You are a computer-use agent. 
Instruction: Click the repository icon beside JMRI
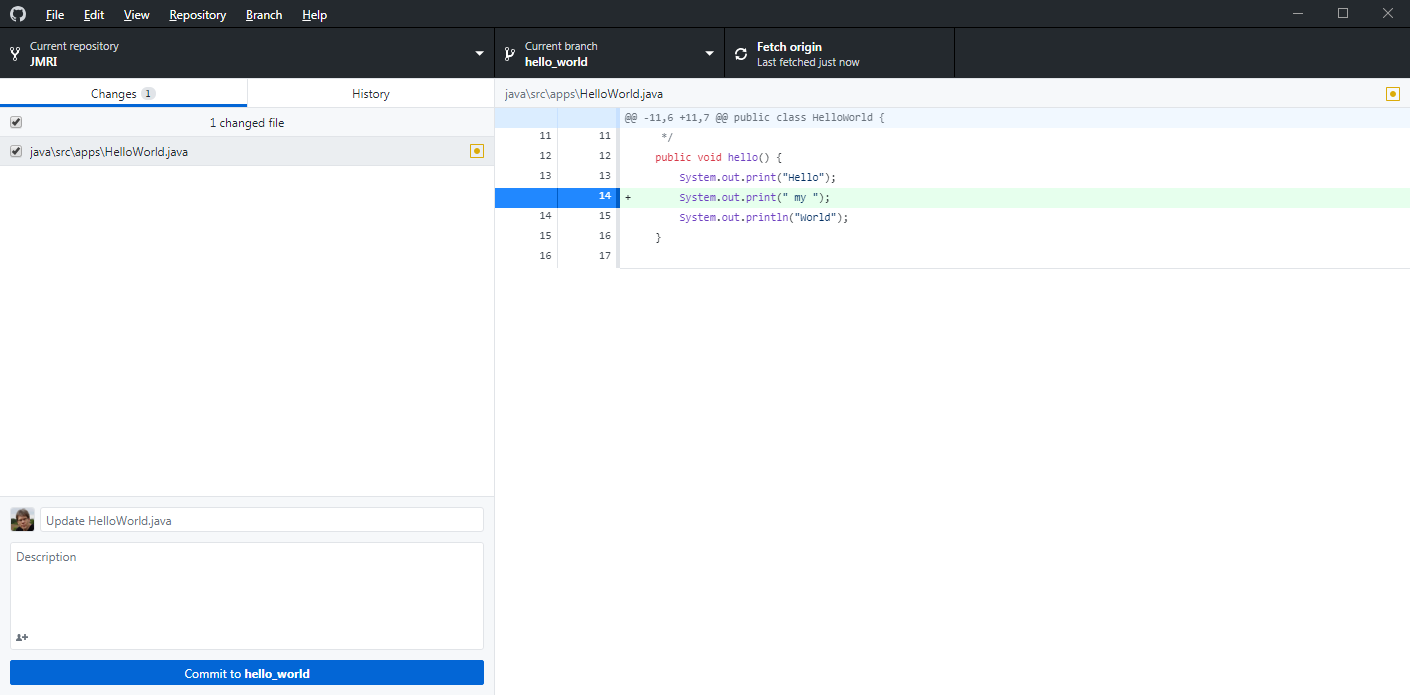15,54
